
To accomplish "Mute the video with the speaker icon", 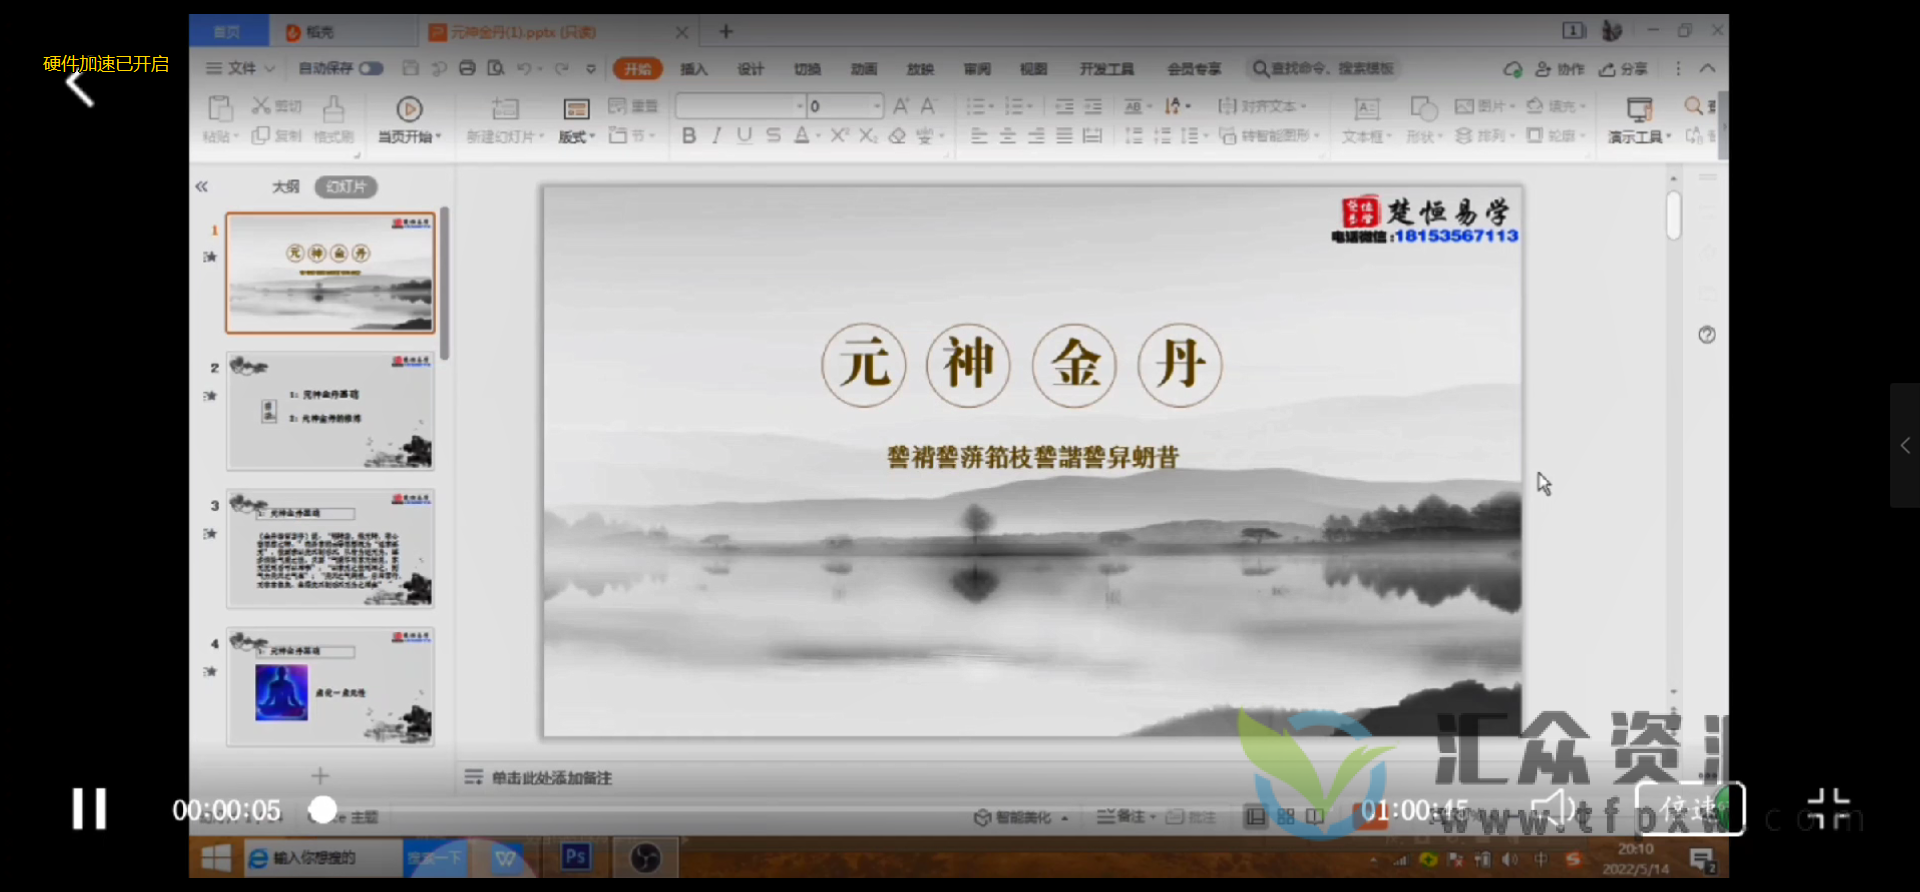I will [x=1553, y=808].
